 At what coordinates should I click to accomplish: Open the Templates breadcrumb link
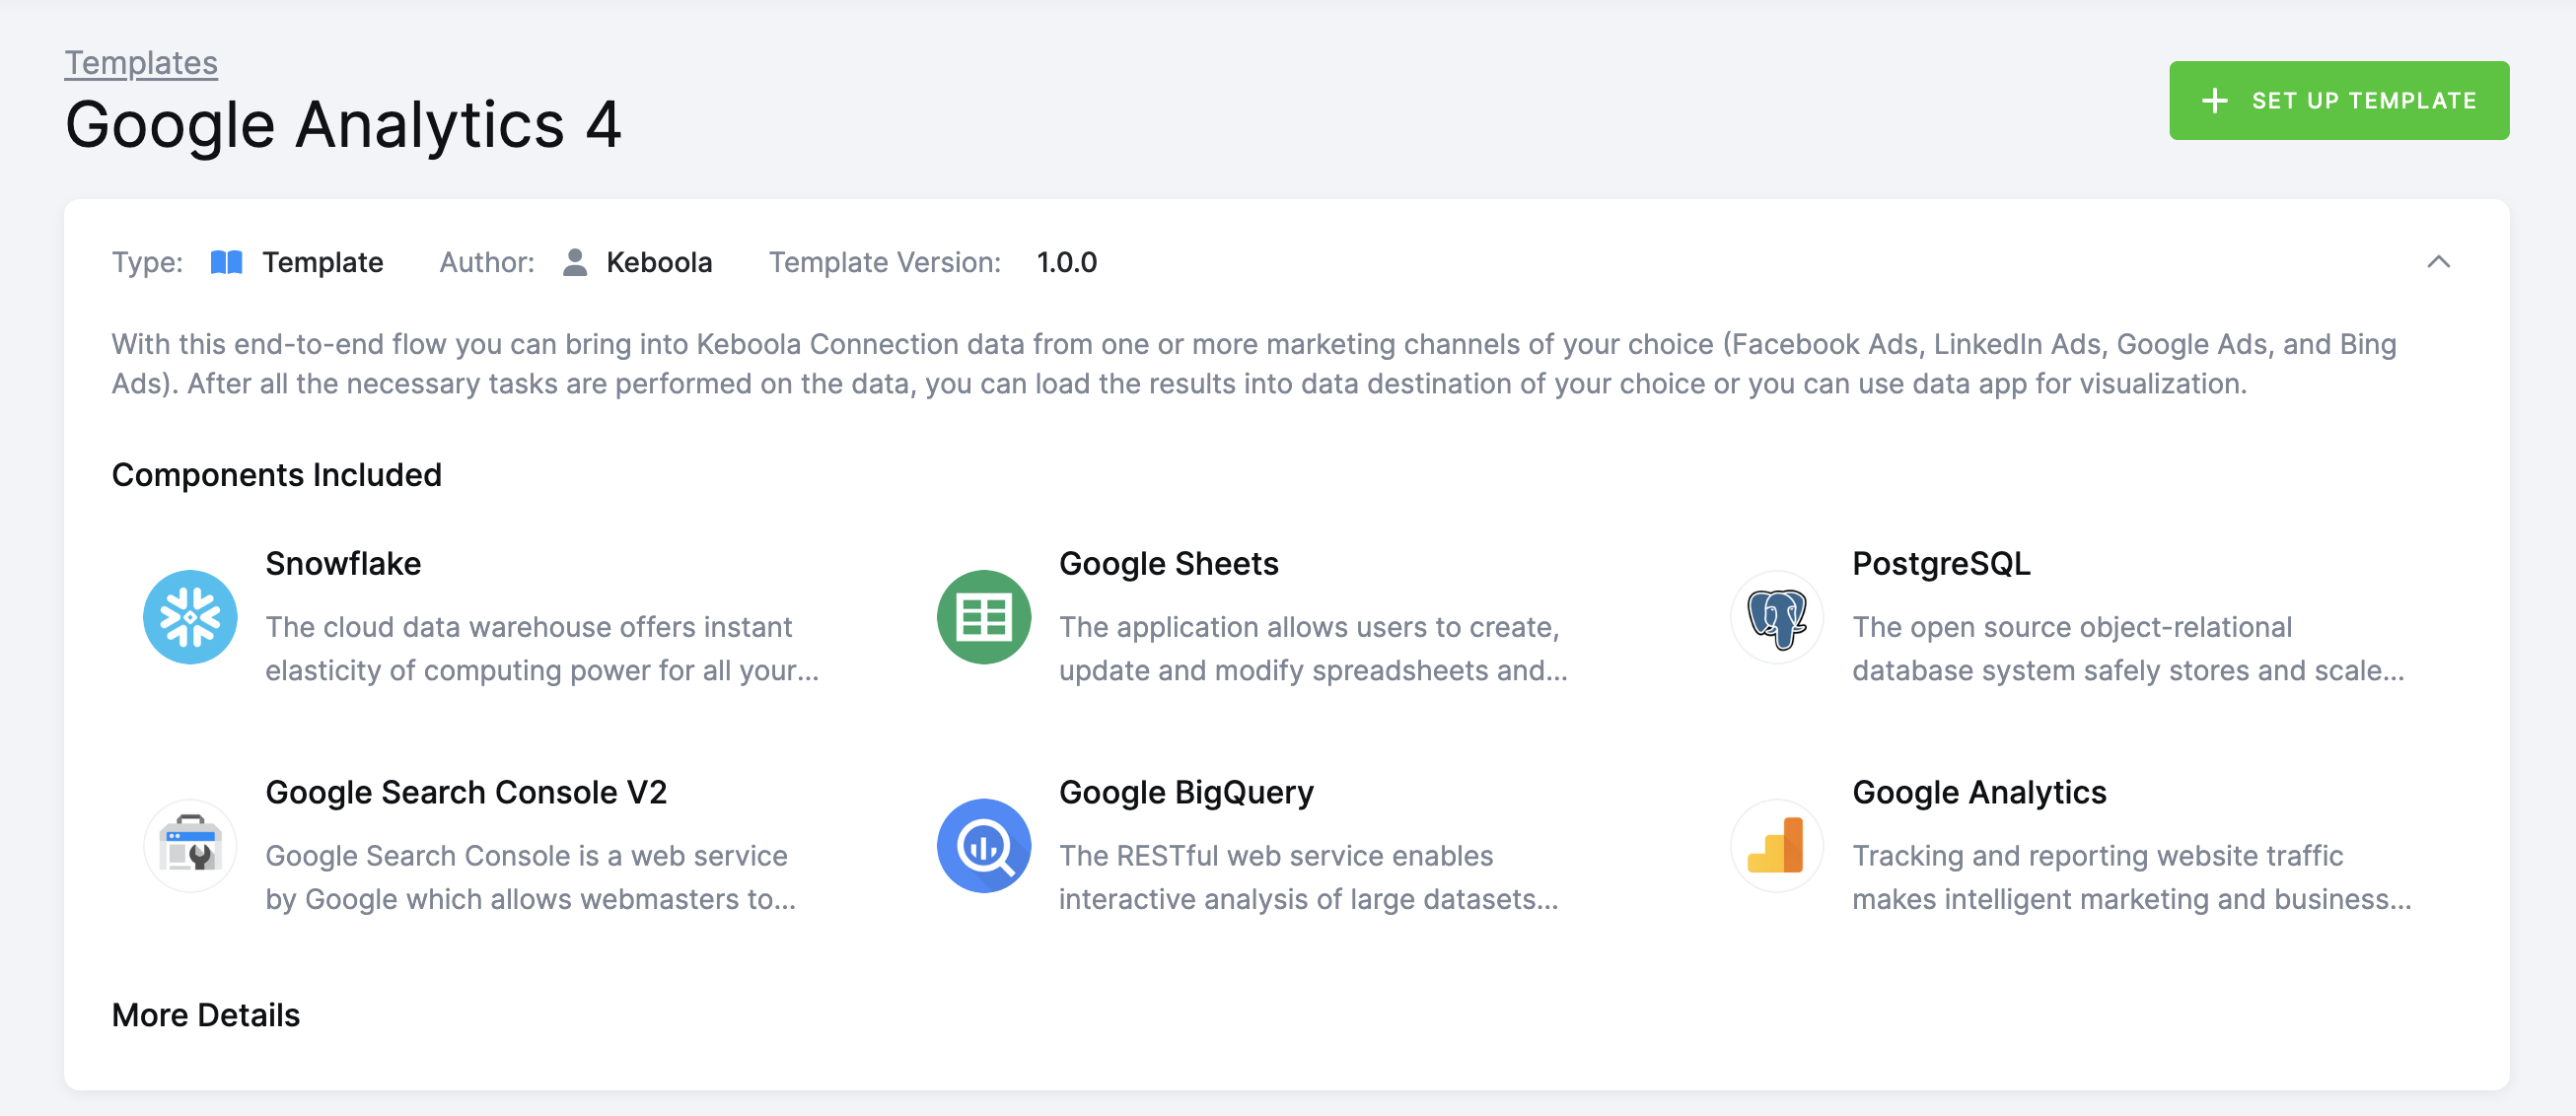(x=141, y=62)
